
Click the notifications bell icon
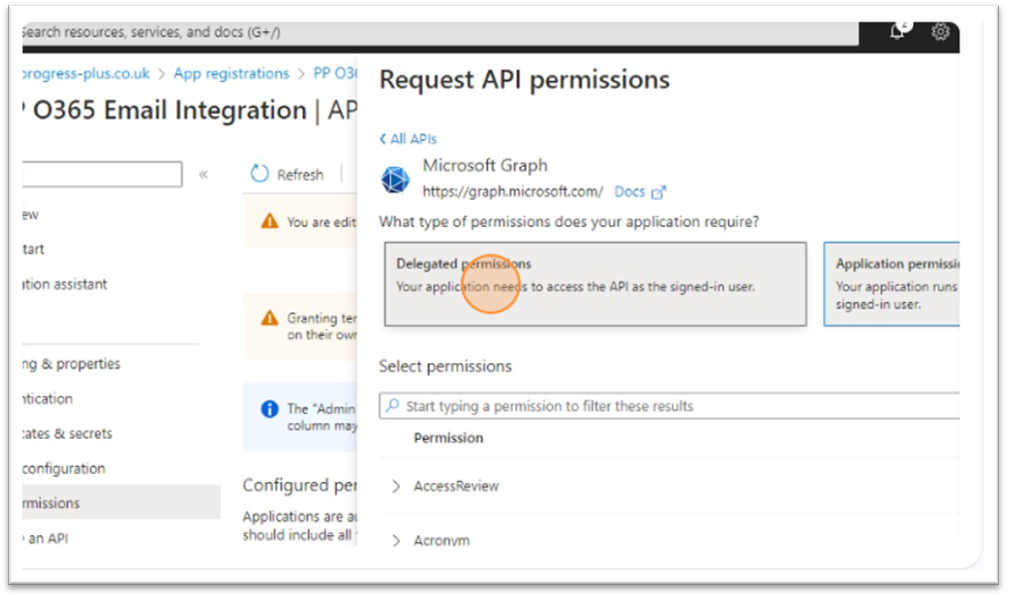(897, 32)
